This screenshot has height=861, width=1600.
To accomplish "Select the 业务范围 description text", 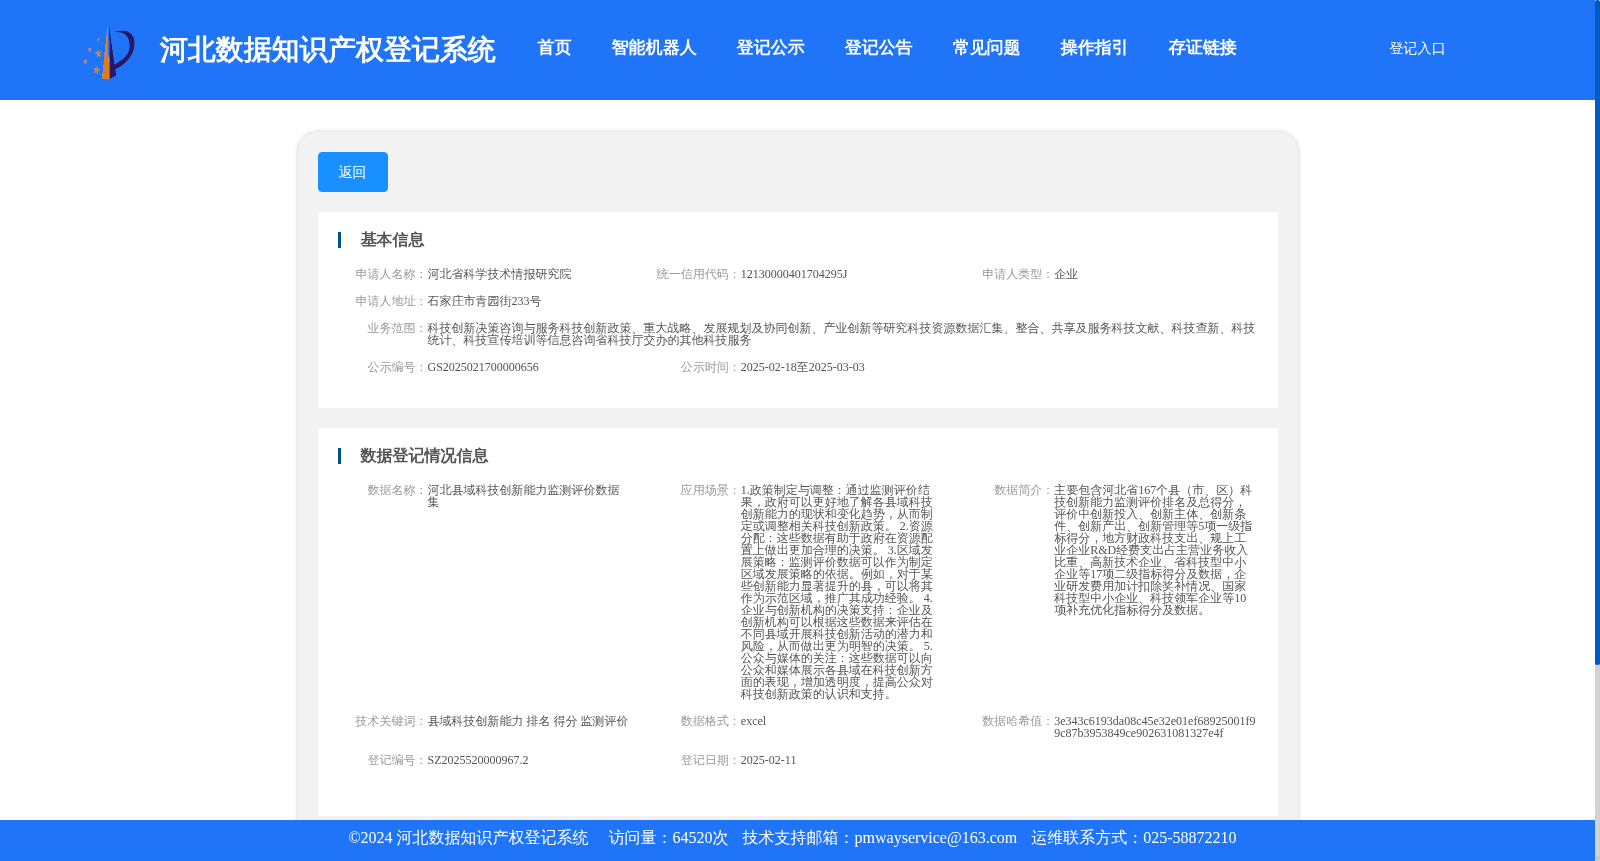I will [841, 334].
